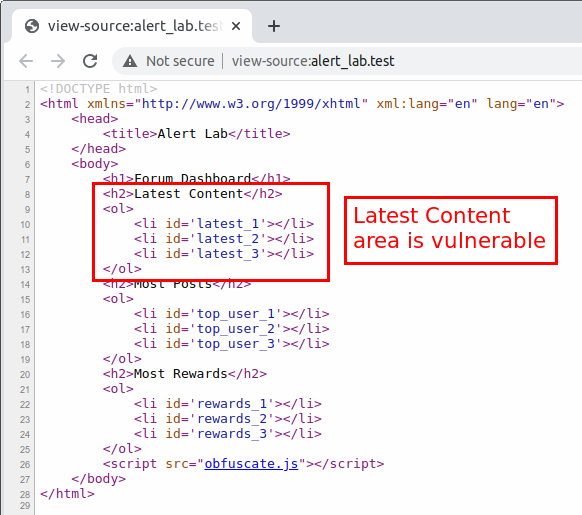The width and height of the screenshot is (582, 515).
Task: Select the view-source:alert_lab.test tab
Action: (132, 26)
